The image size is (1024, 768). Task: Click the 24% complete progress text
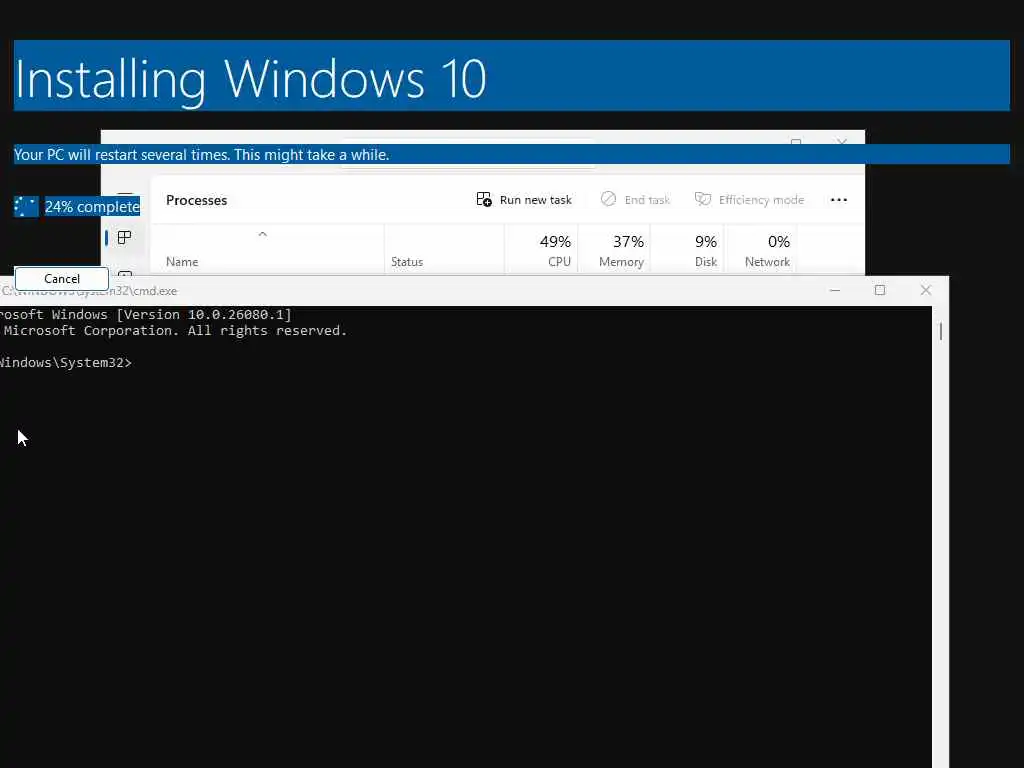tap(92, 206)
